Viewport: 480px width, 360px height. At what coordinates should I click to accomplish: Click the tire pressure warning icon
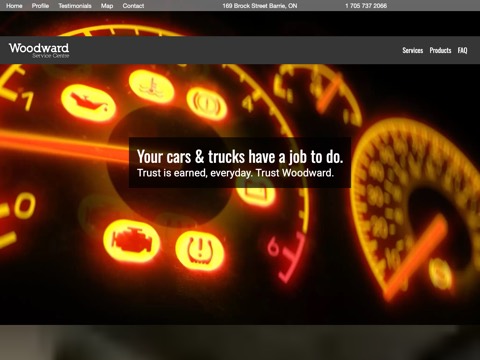click(x=200, y=250)
